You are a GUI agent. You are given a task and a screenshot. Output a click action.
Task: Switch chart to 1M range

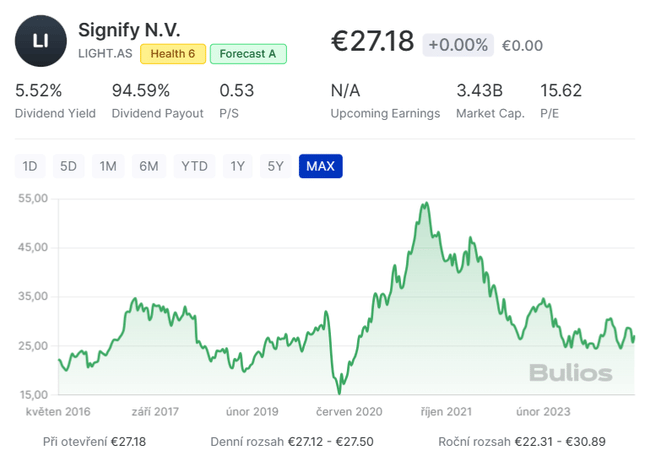tap(108, 166)
